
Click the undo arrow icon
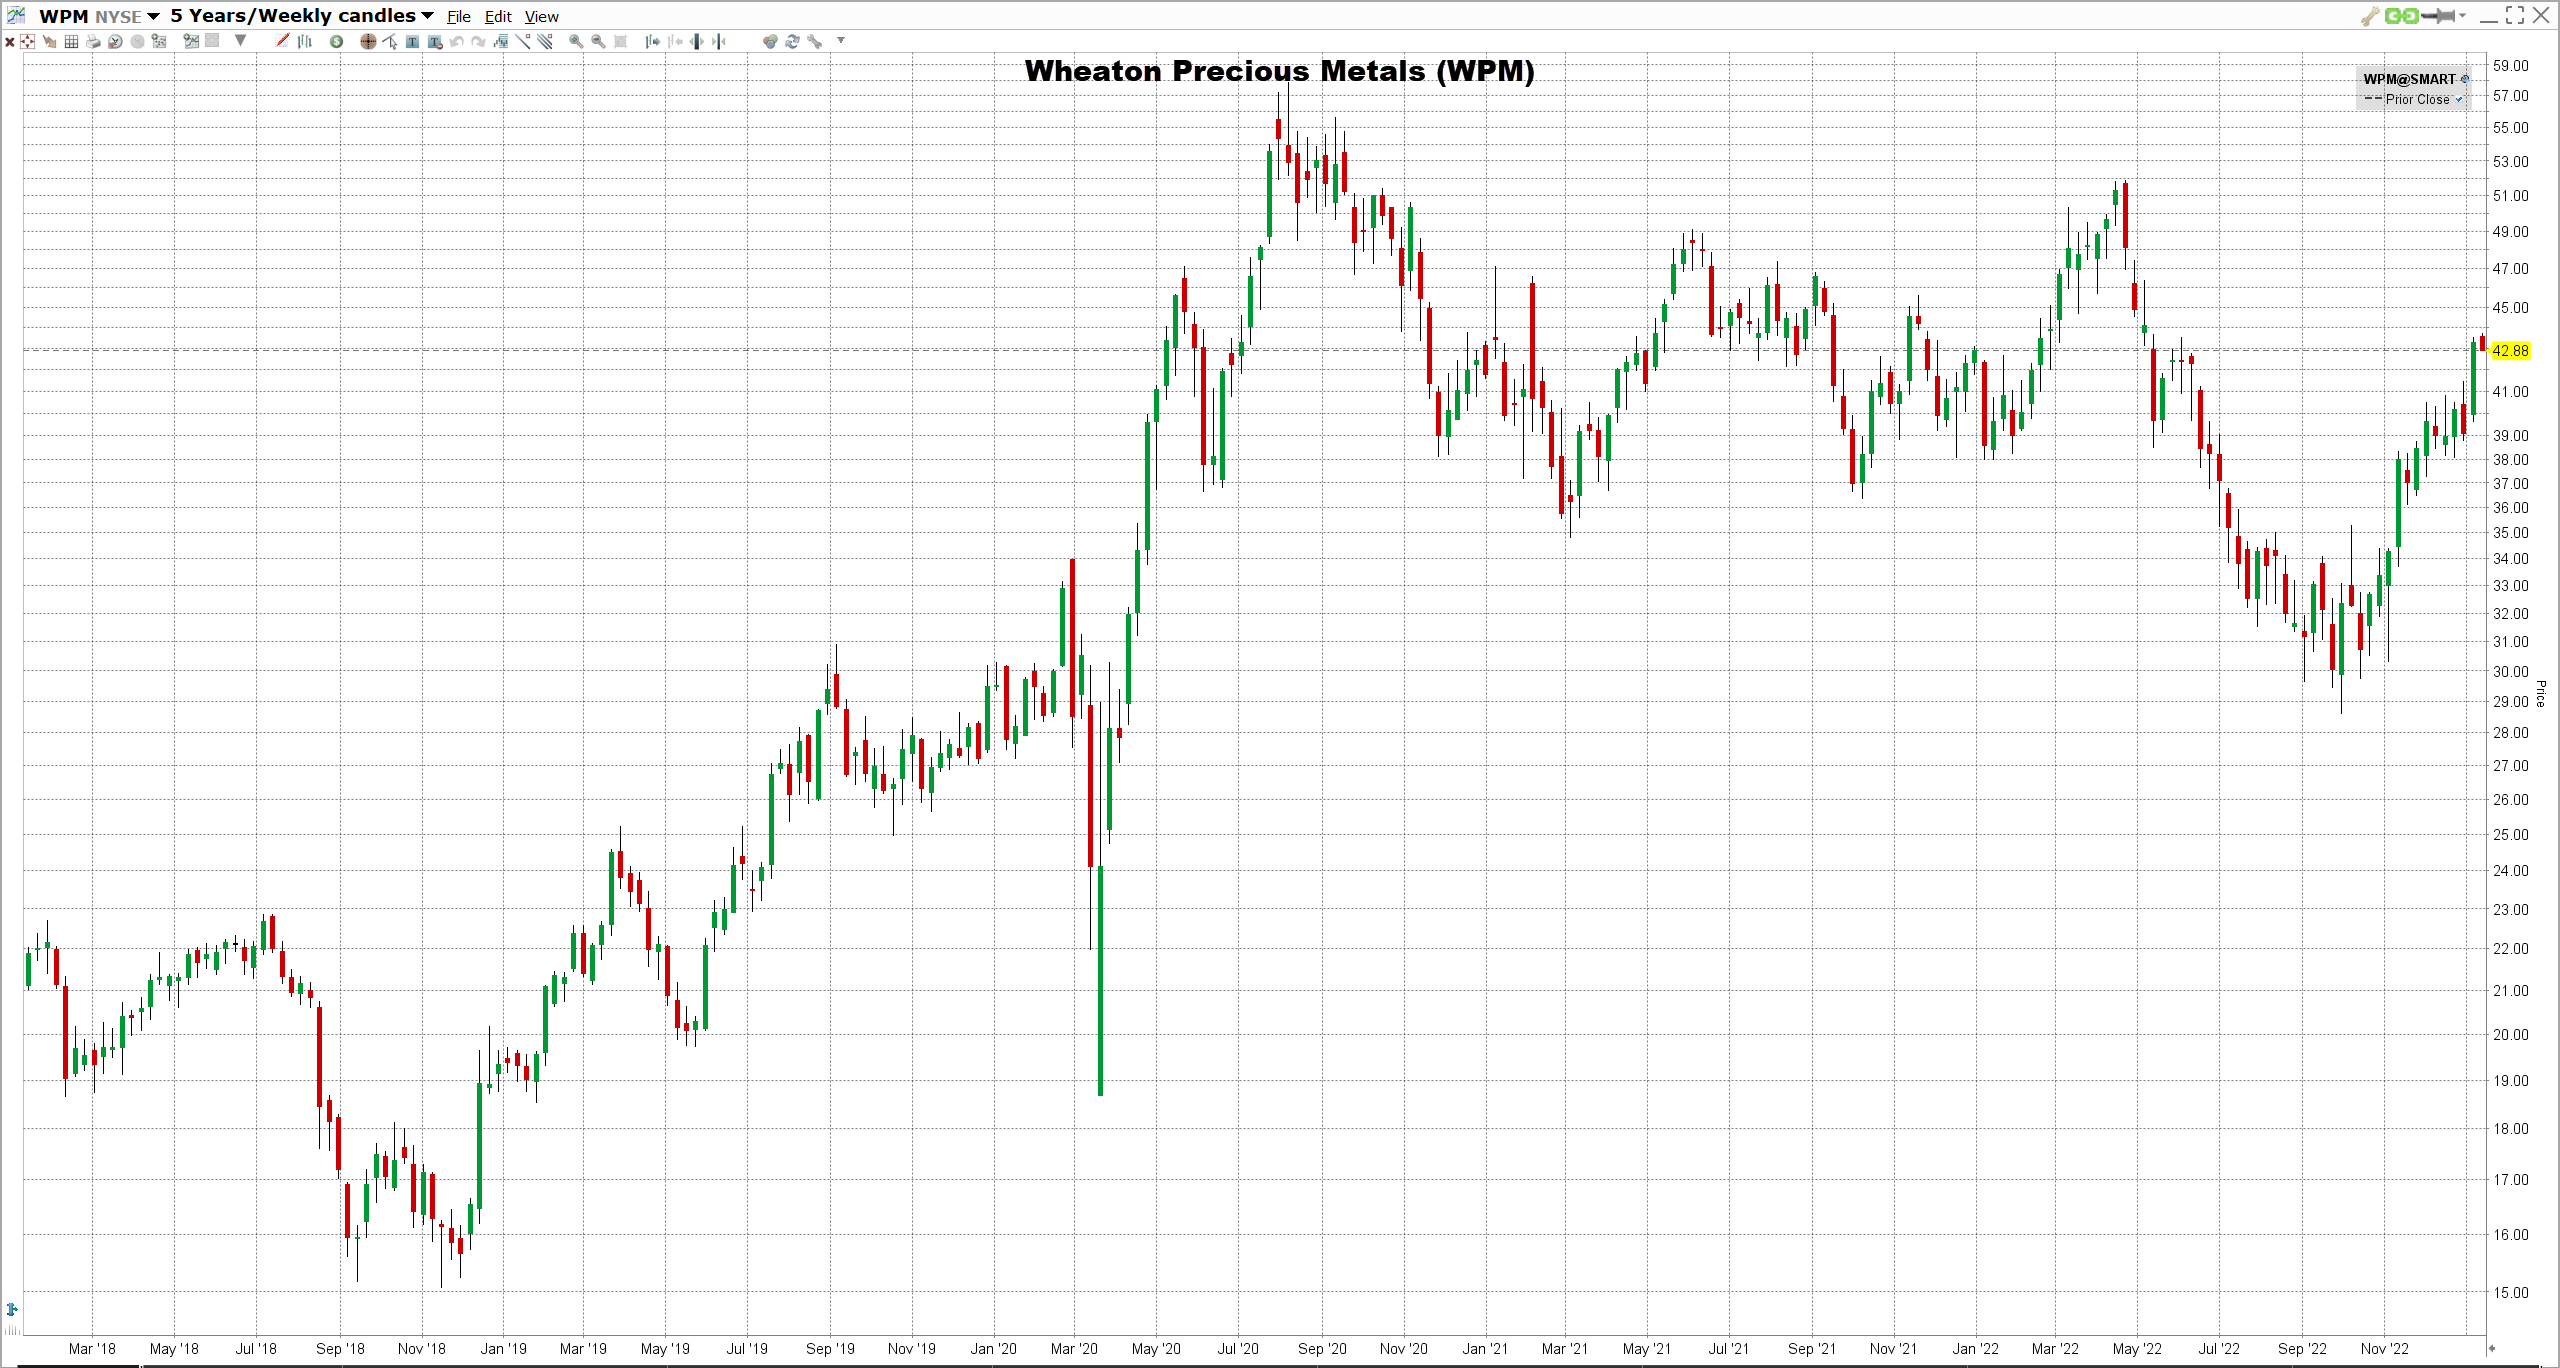456,42
